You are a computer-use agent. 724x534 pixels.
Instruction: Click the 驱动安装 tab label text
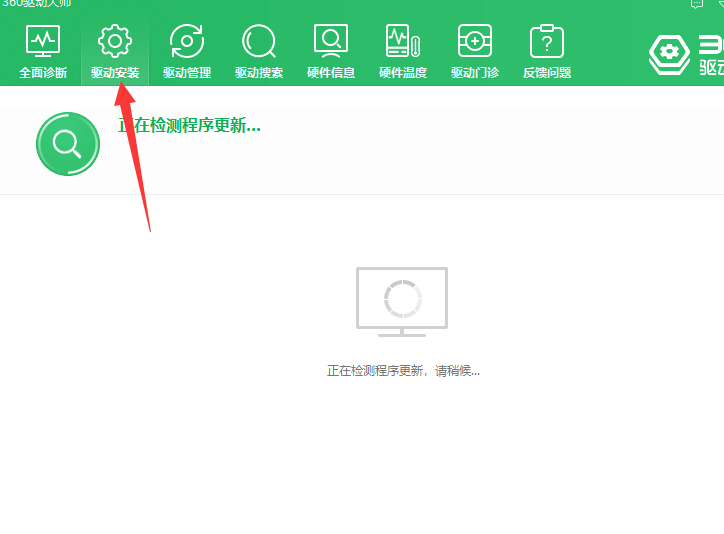(x=115, y=73)
